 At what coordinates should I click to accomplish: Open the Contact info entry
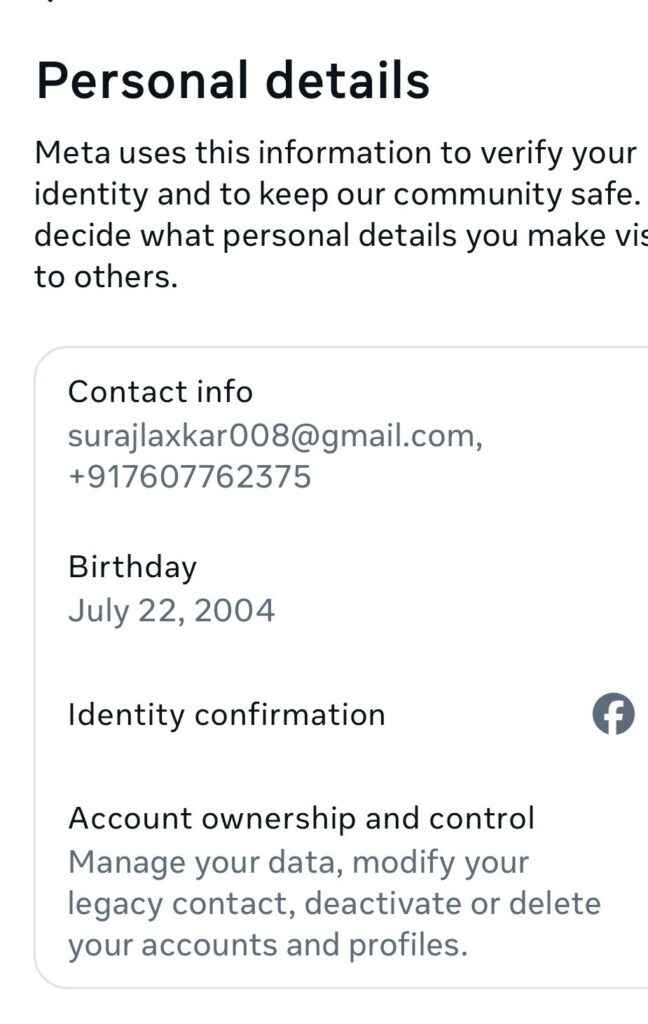[x=342, y=435]
